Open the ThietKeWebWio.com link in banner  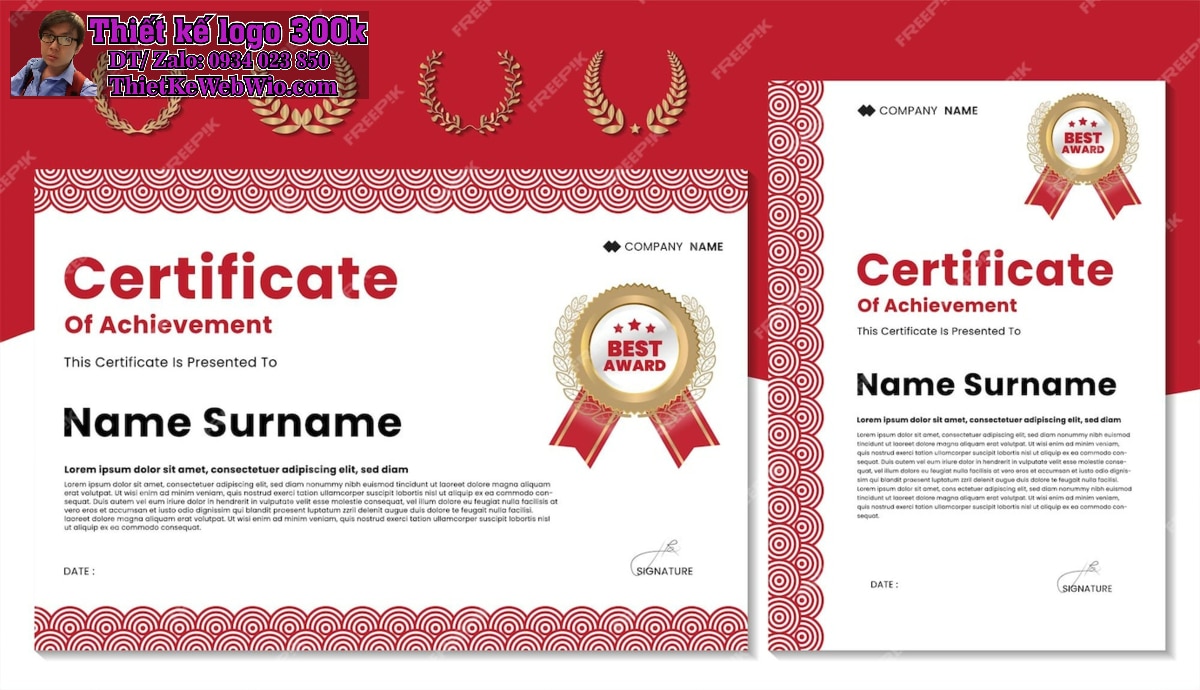[224, 87]
